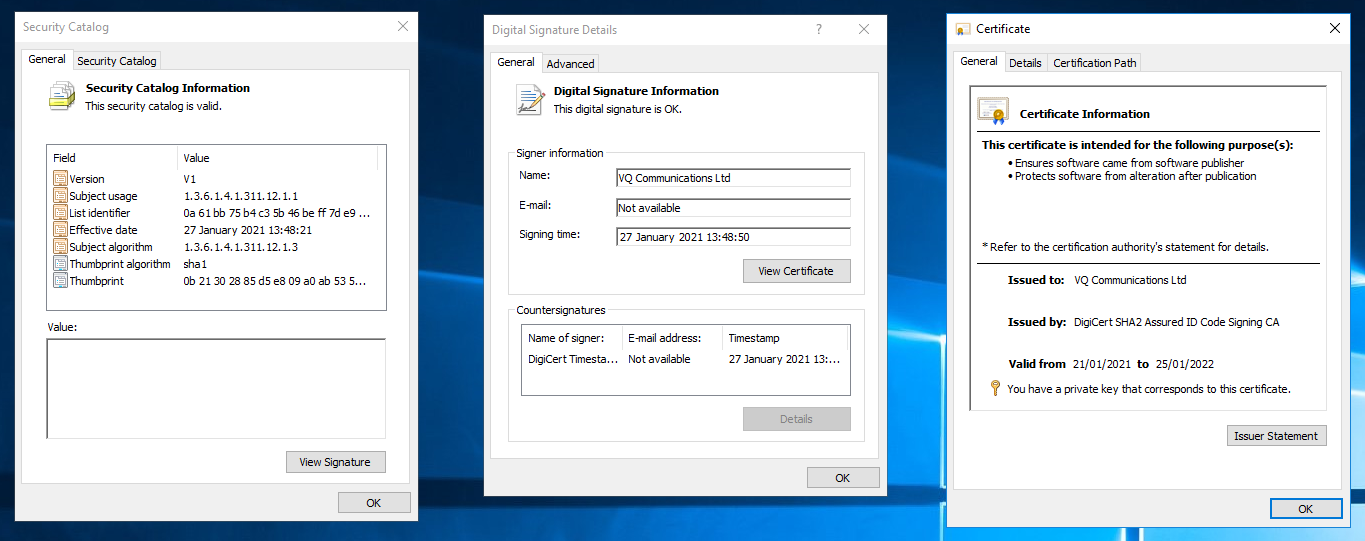
Task: Open the Details tab in Certificate
Action: point(1025,62)
